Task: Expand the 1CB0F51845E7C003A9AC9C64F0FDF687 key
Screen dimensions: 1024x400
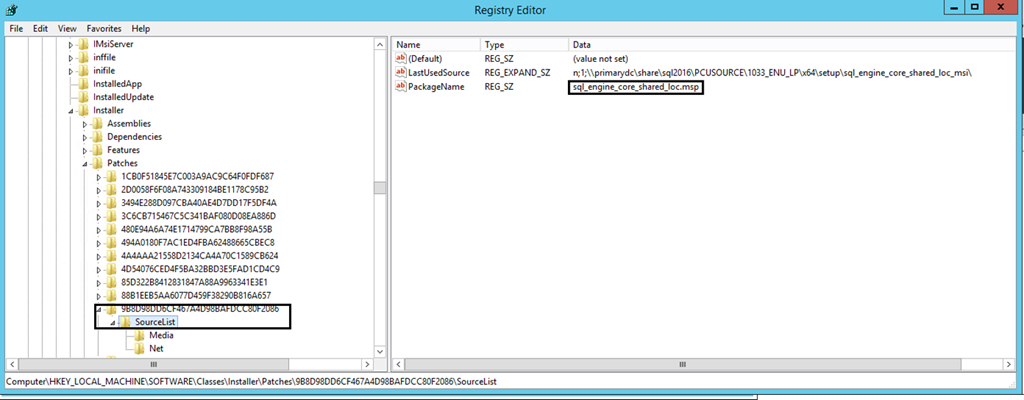Action: (x=99, y=176)
